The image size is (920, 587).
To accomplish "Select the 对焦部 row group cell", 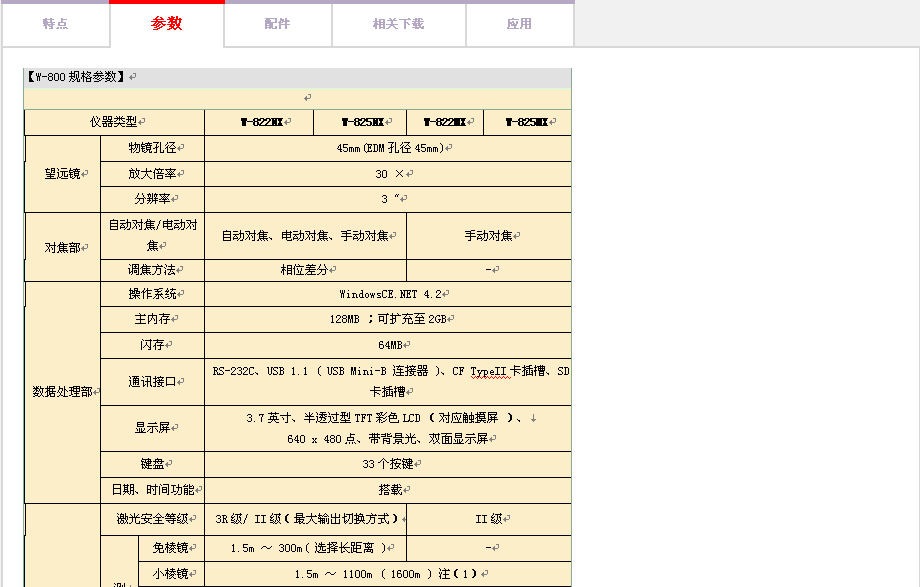I will click(62, 247).
